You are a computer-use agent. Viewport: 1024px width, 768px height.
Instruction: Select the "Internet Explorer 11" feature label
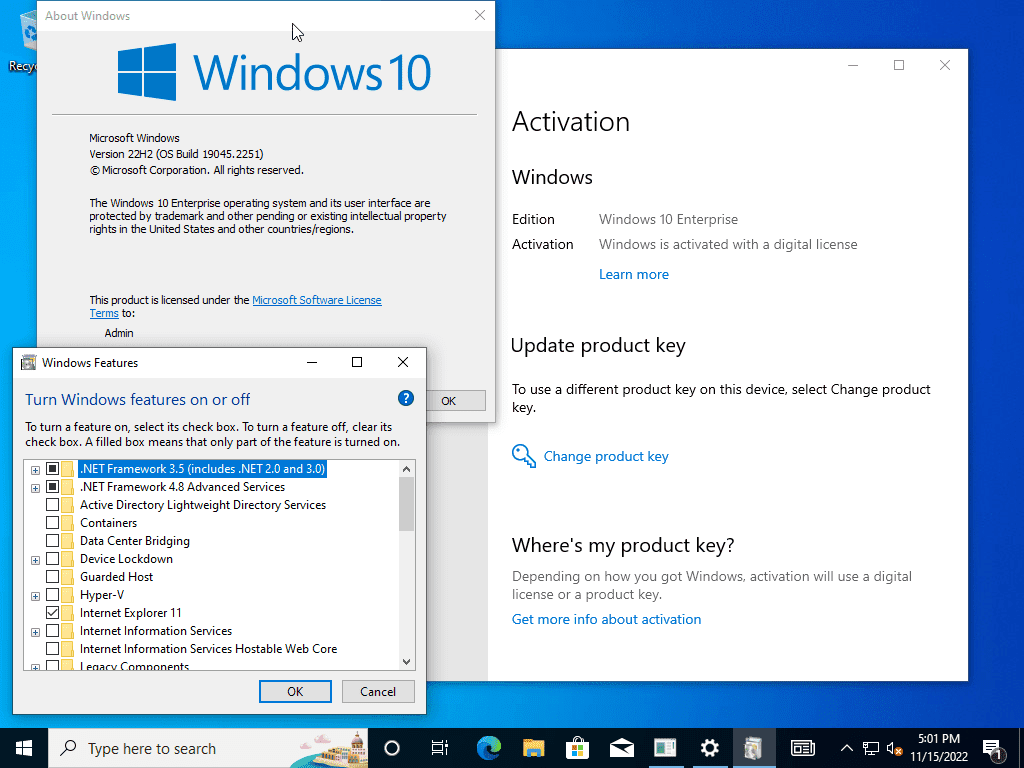[x=131, y=613]
